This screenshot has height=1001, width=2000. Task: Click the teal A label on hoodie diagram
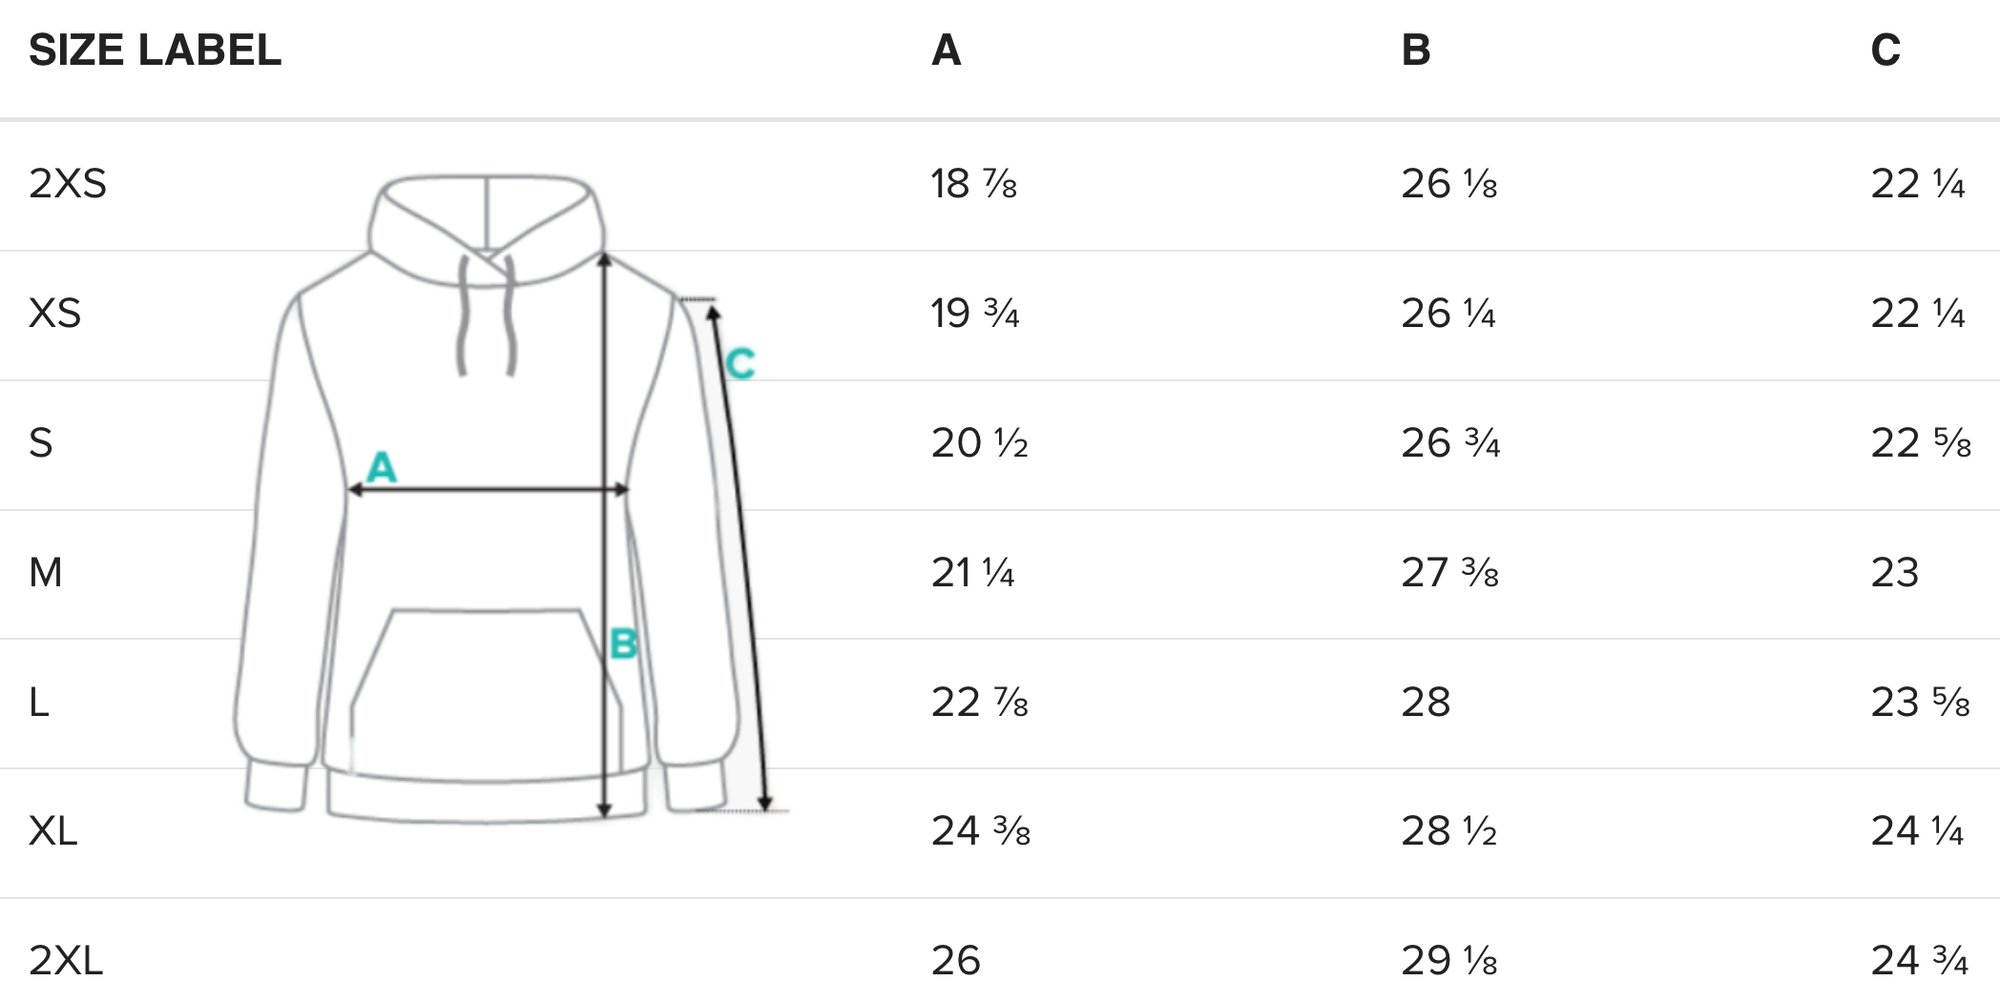click(381, 467)
